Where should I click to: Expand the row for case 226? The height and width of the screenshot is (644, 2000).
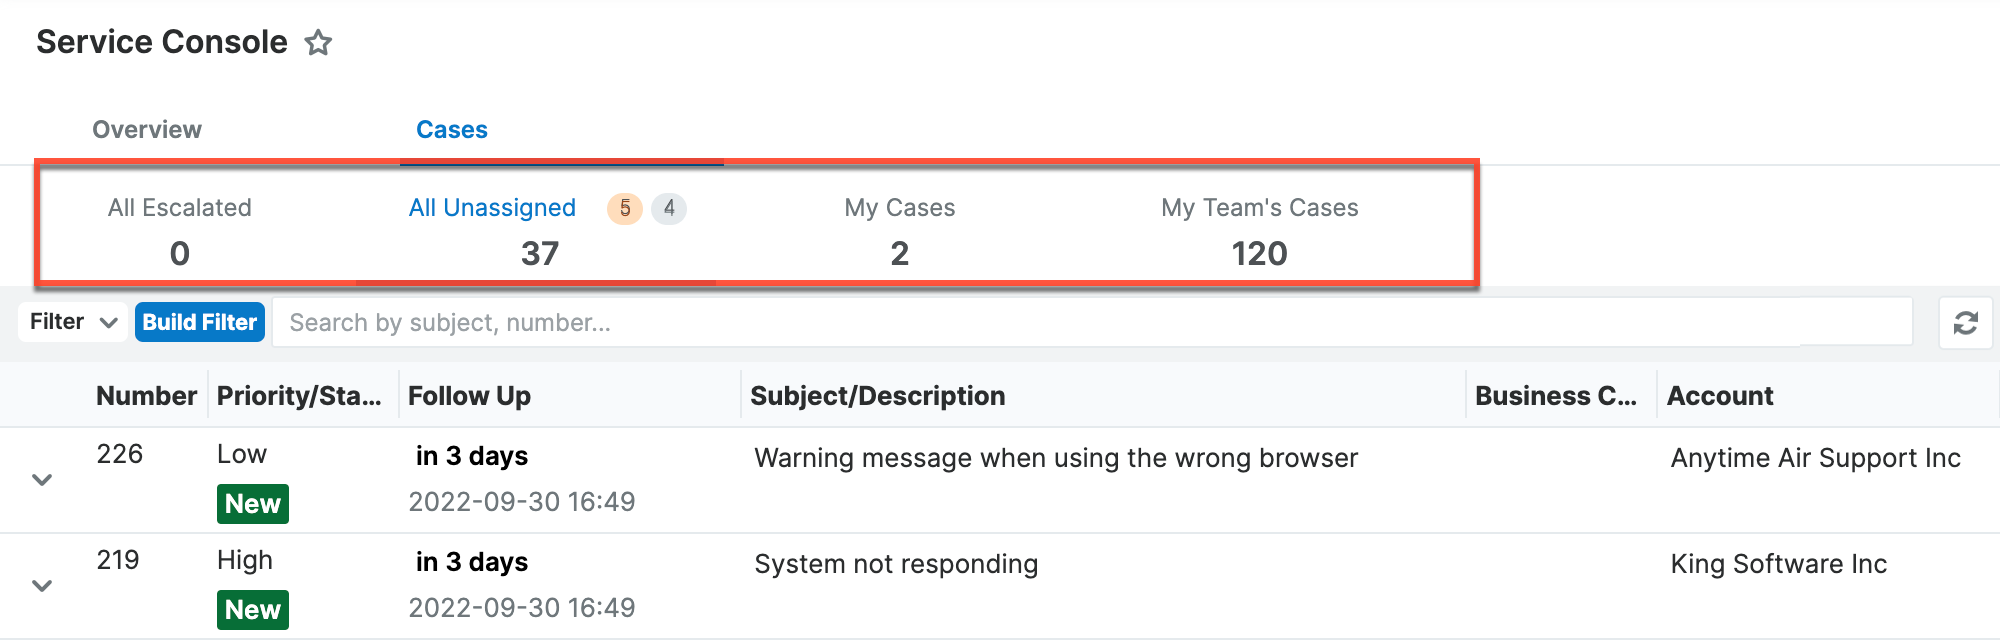click(x=41, y=480)
